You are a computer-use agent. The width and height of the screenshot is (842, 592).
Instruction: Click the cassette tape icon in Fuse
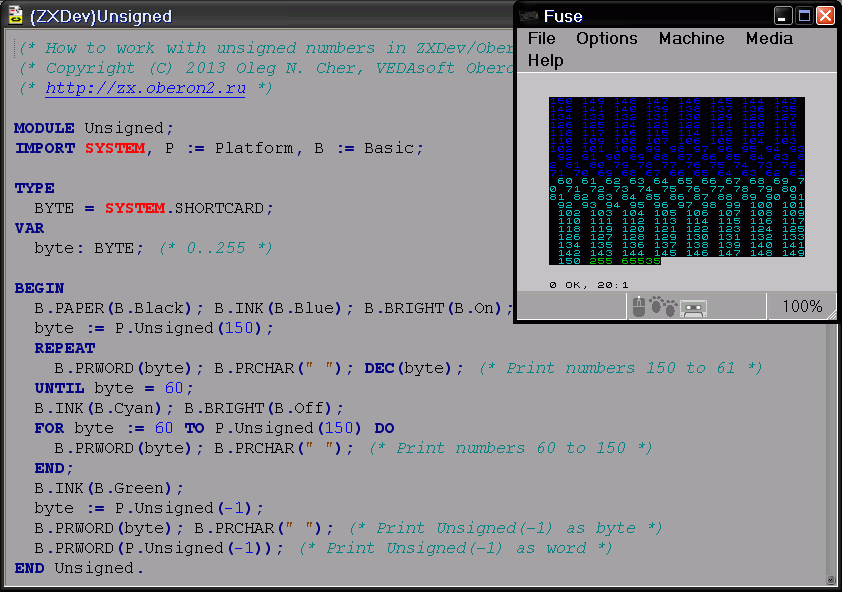[693, 308]
